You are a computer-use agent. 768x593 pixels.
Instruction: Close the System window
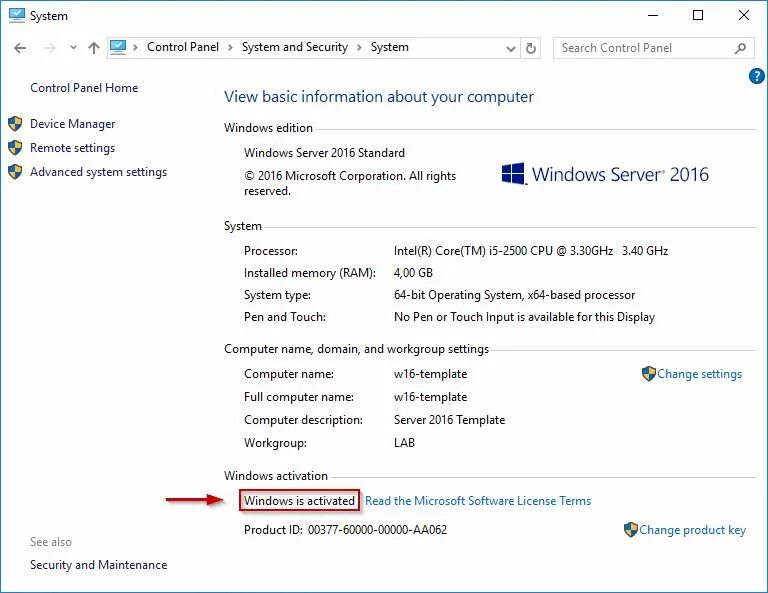pyautogui.click(x=744, y=15)
